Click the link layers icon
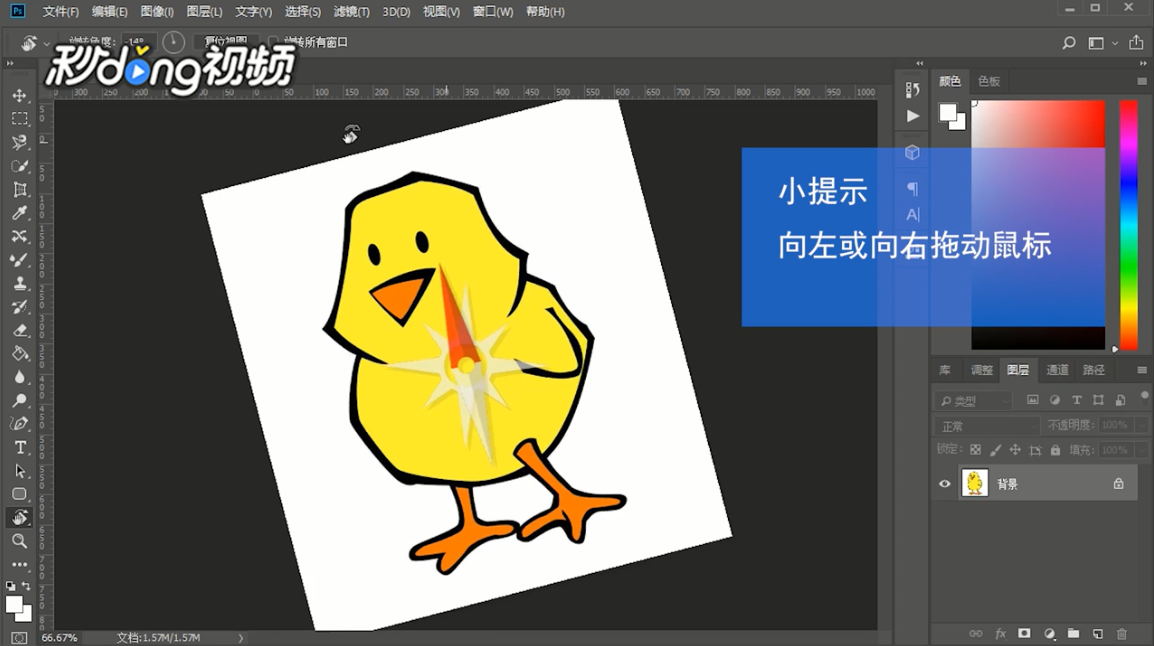1154x646 pixels. click(976, 633)
